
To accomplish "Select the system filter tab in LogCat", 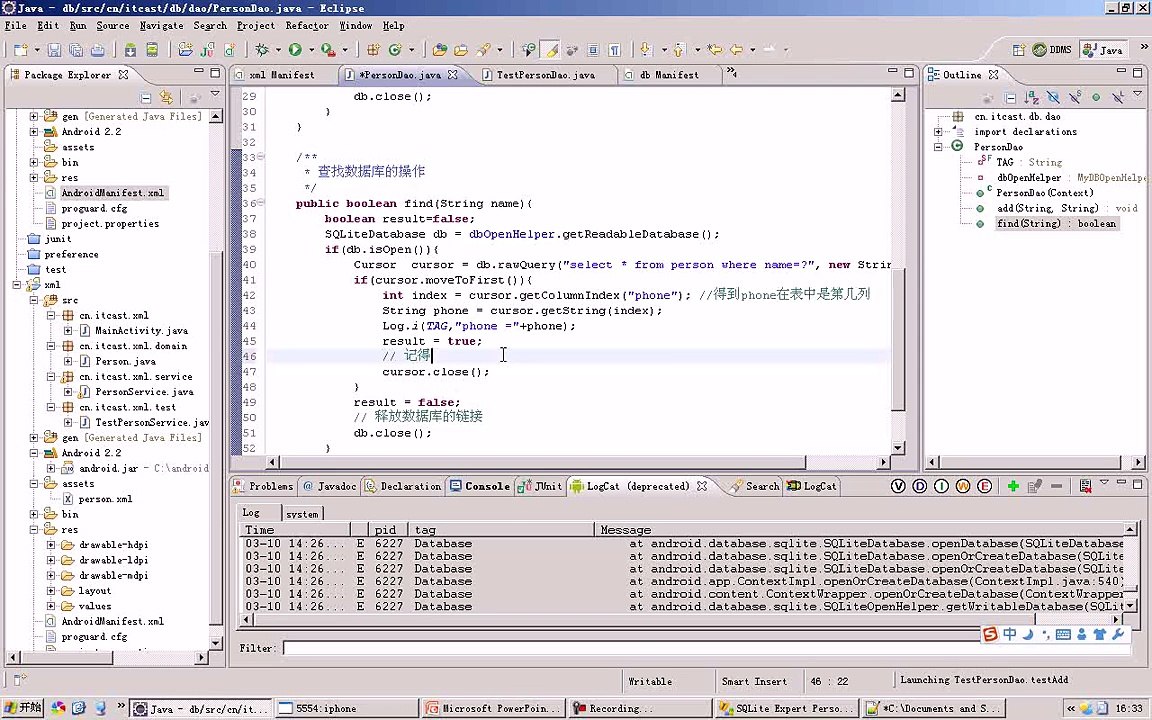I will (x=302, y=514).
